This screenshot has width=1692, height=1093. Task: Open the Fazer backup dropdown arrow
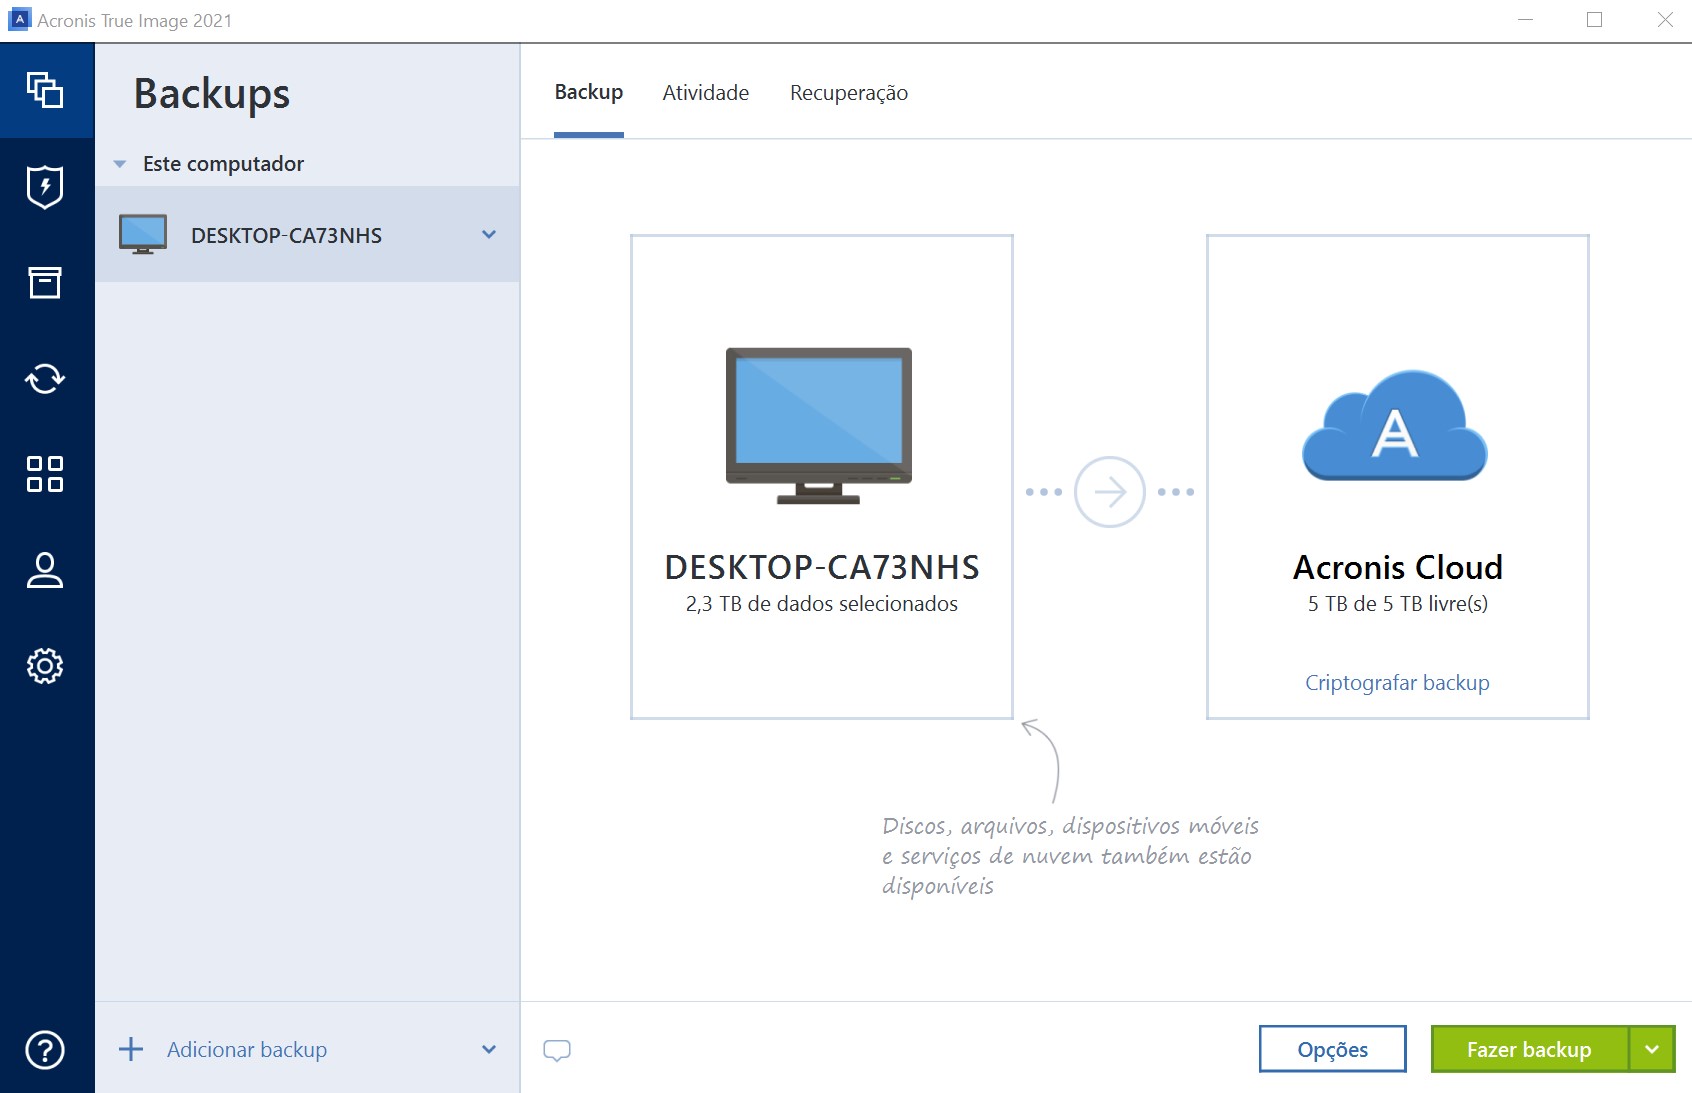1652,1049
